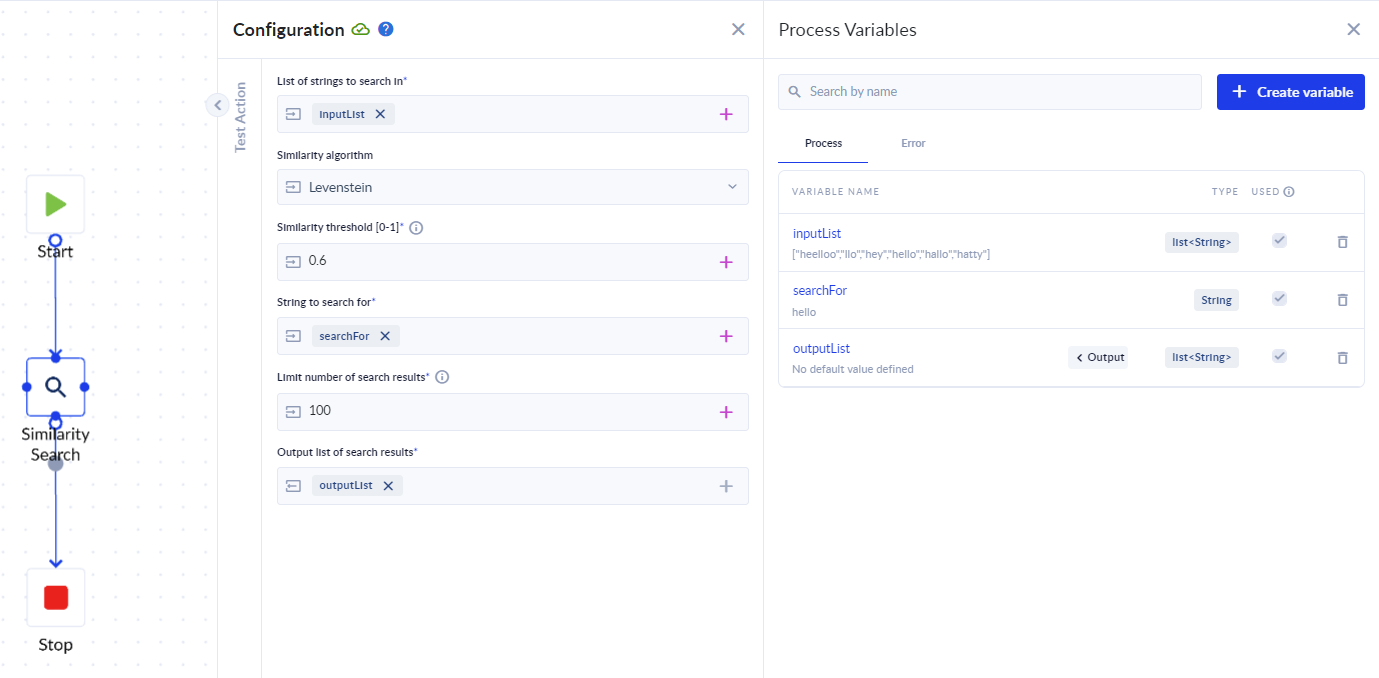Collapse the Test Action panel with the chevron

(217, 104)
